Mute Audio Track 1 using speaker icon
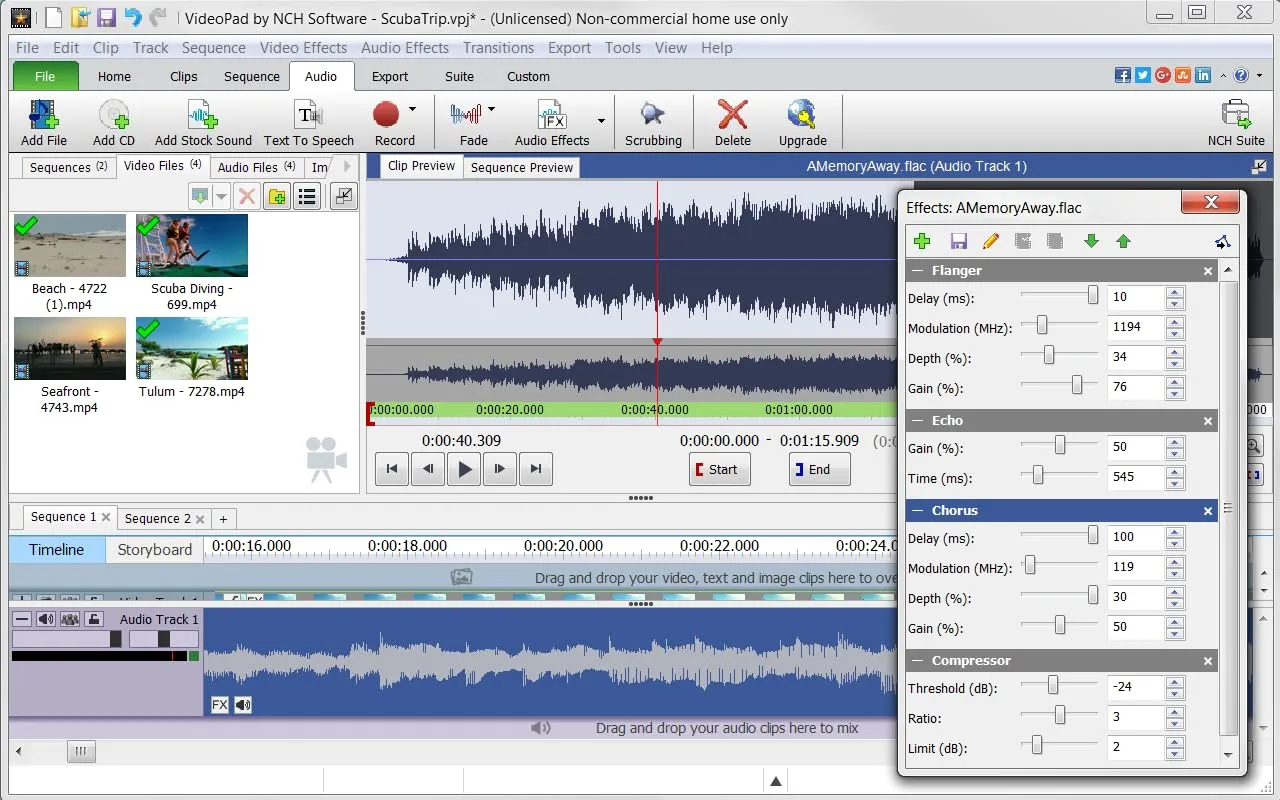Image resolution: width=1280 pixels, height=800 pixels. (46, 619)
